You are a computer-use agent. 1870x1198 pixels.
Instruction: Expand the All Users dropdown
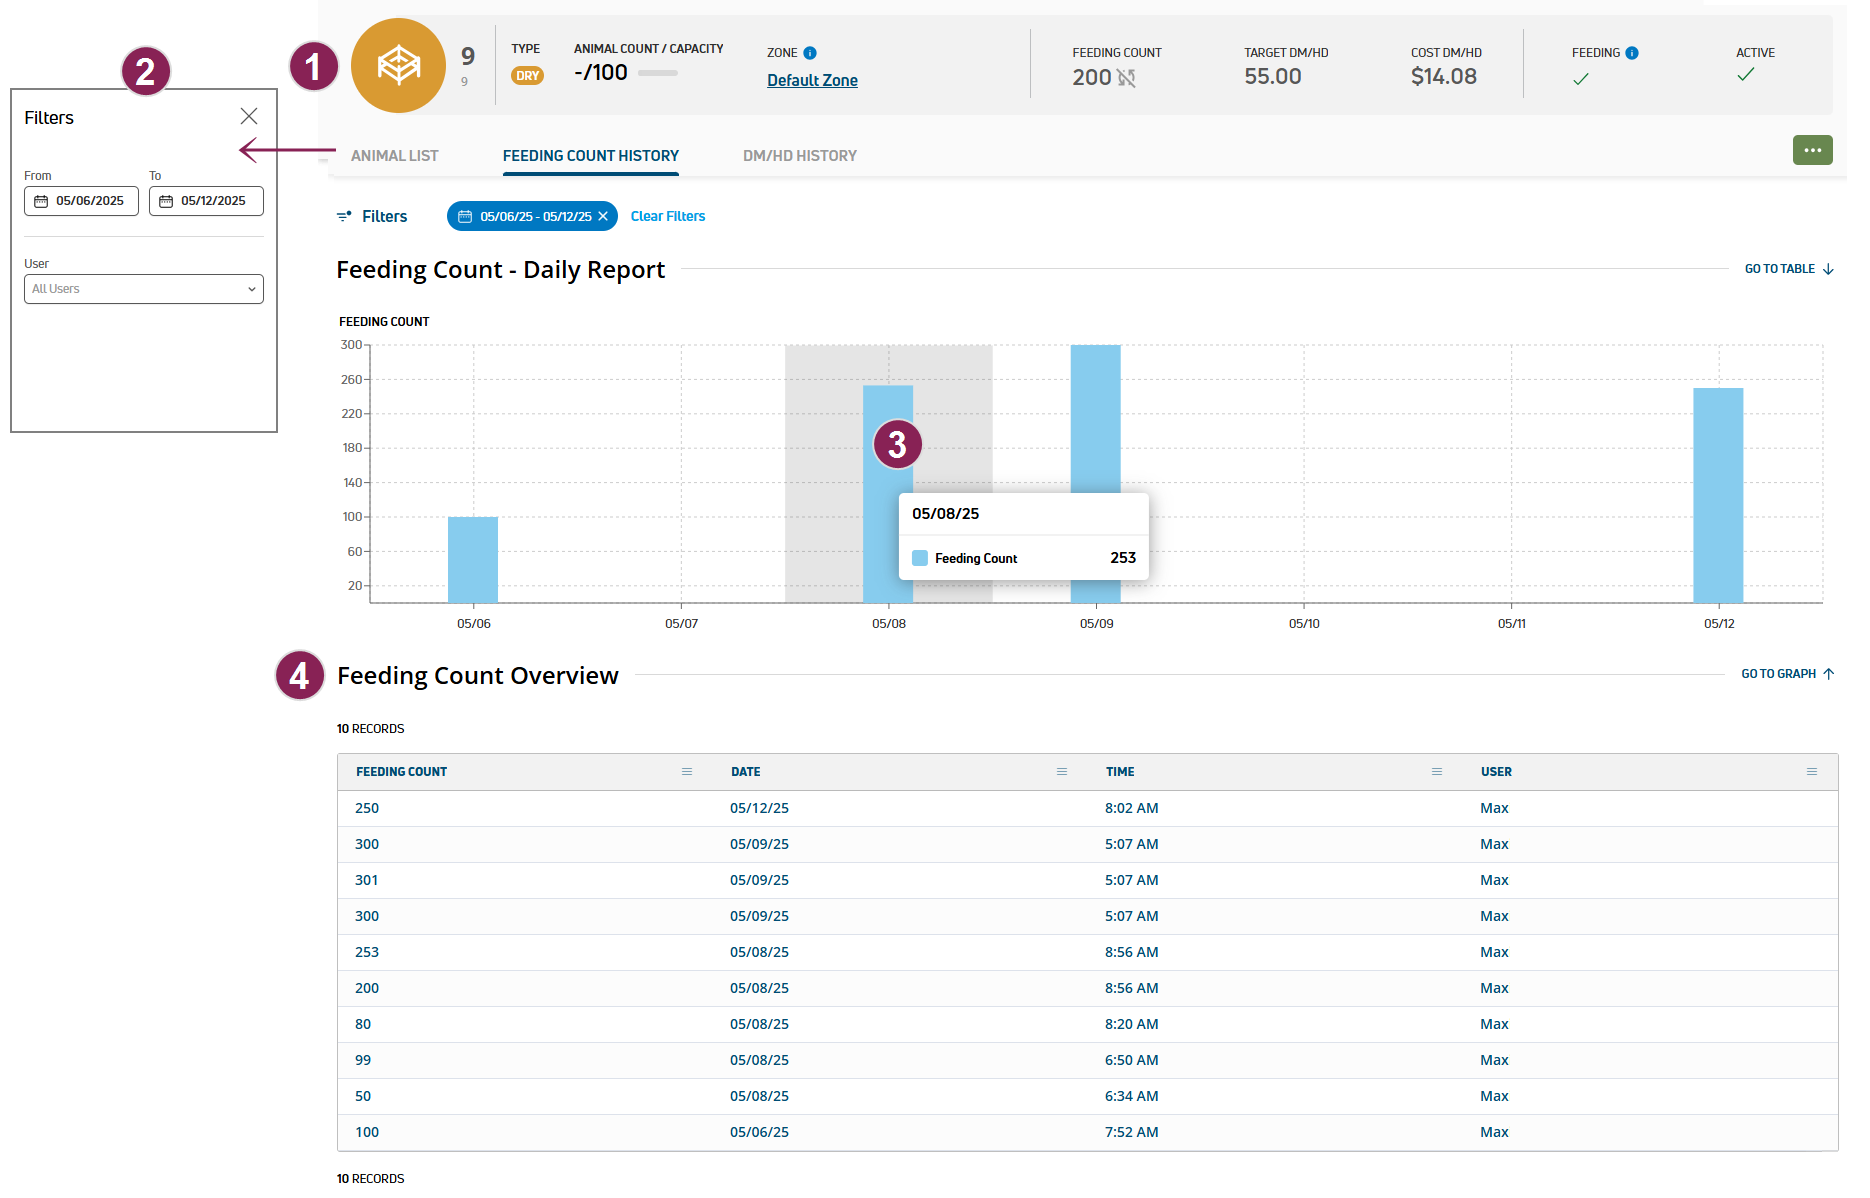144,289
